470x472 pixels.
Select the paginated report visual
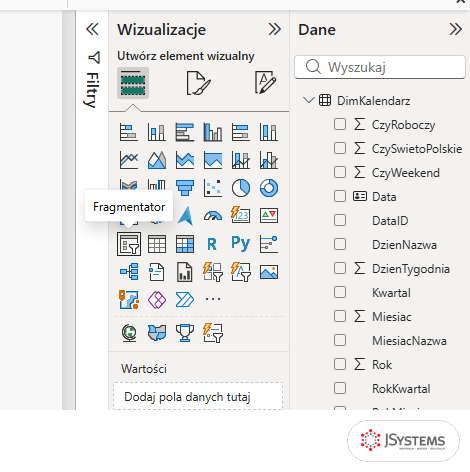pos(185,272)
